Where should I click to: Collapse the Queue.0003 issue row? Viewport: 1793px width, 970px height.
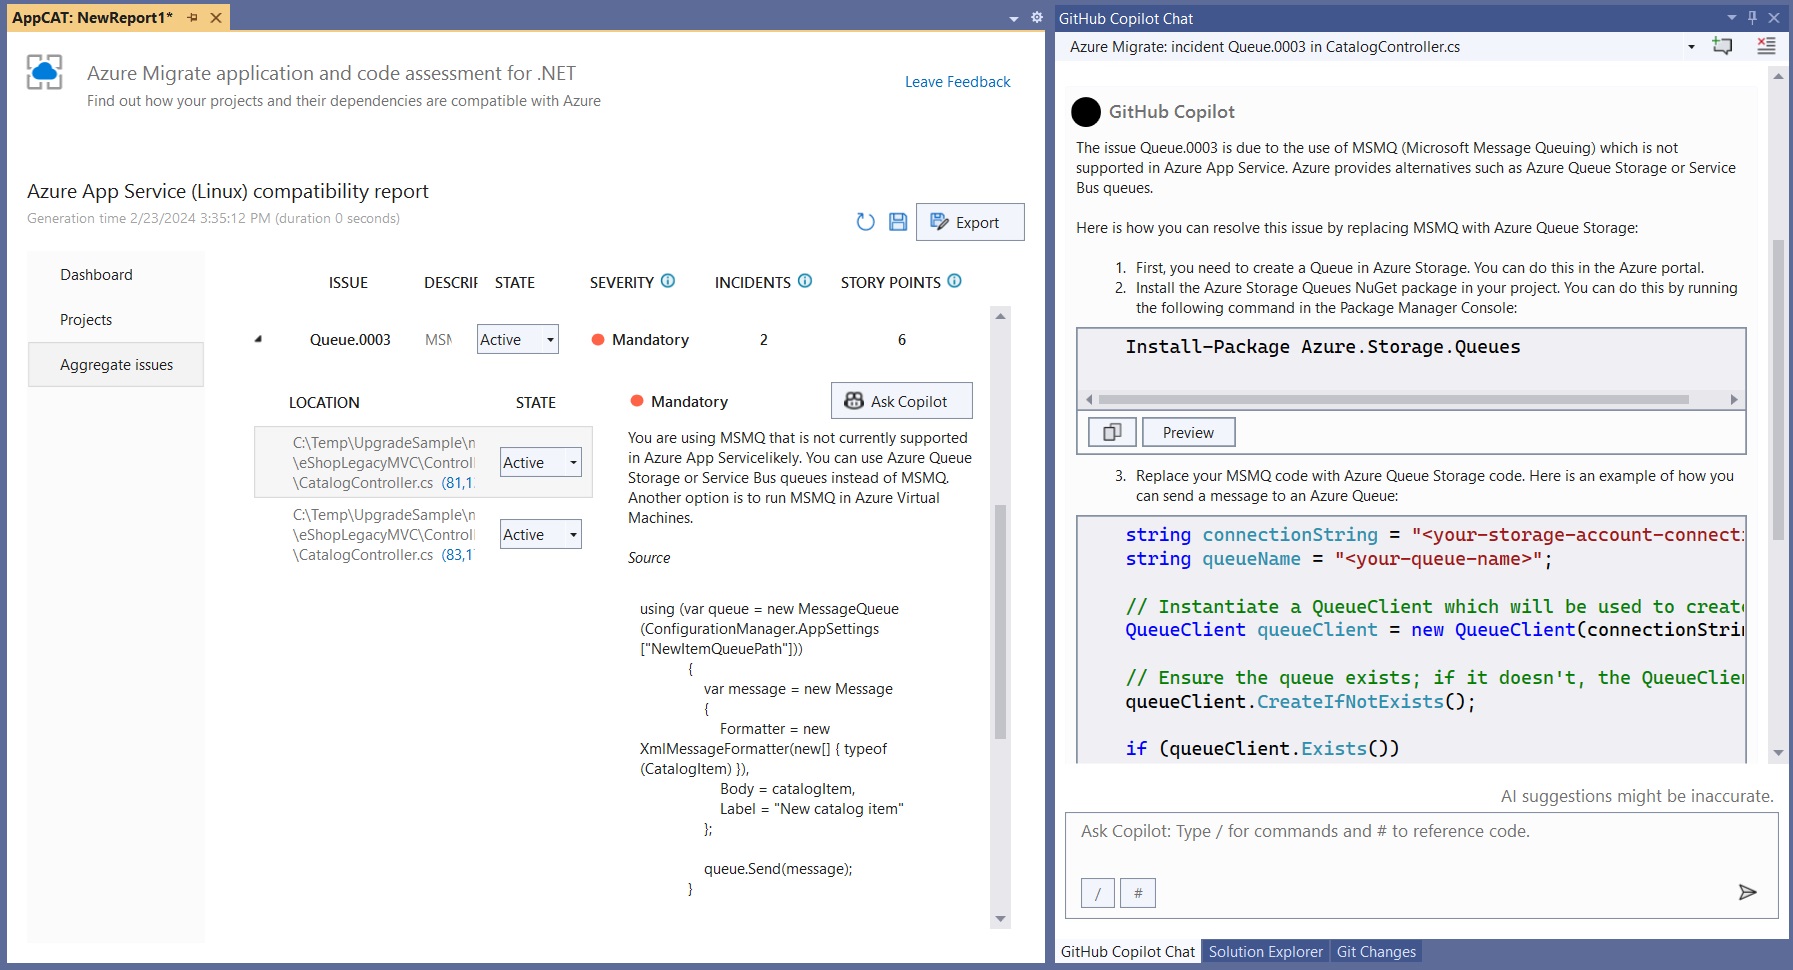point(259,339)
